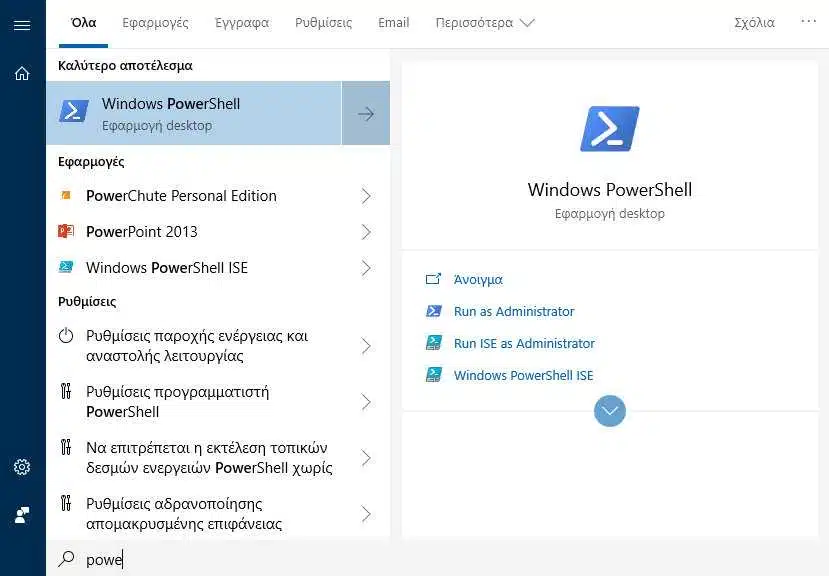Expand the PowerChute Personal Edition chevron
This screenshot has height=576, width=829.
(366, 196)
